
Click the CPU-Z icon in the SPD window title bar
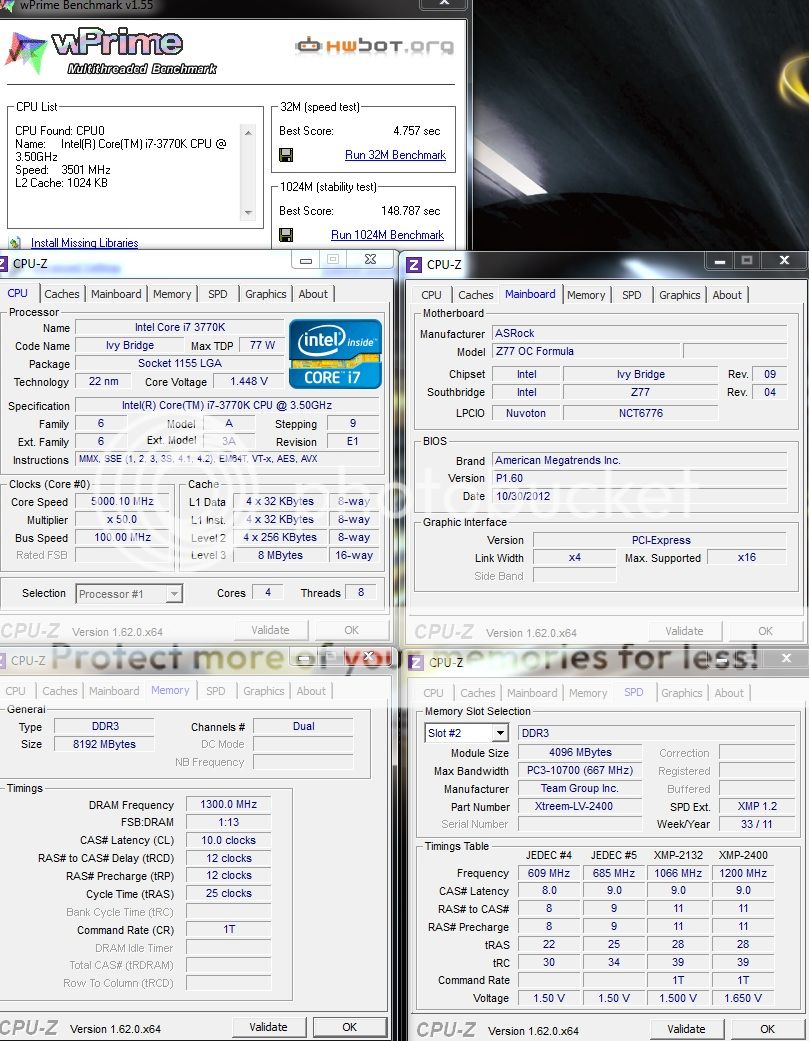tap(415, 663)
